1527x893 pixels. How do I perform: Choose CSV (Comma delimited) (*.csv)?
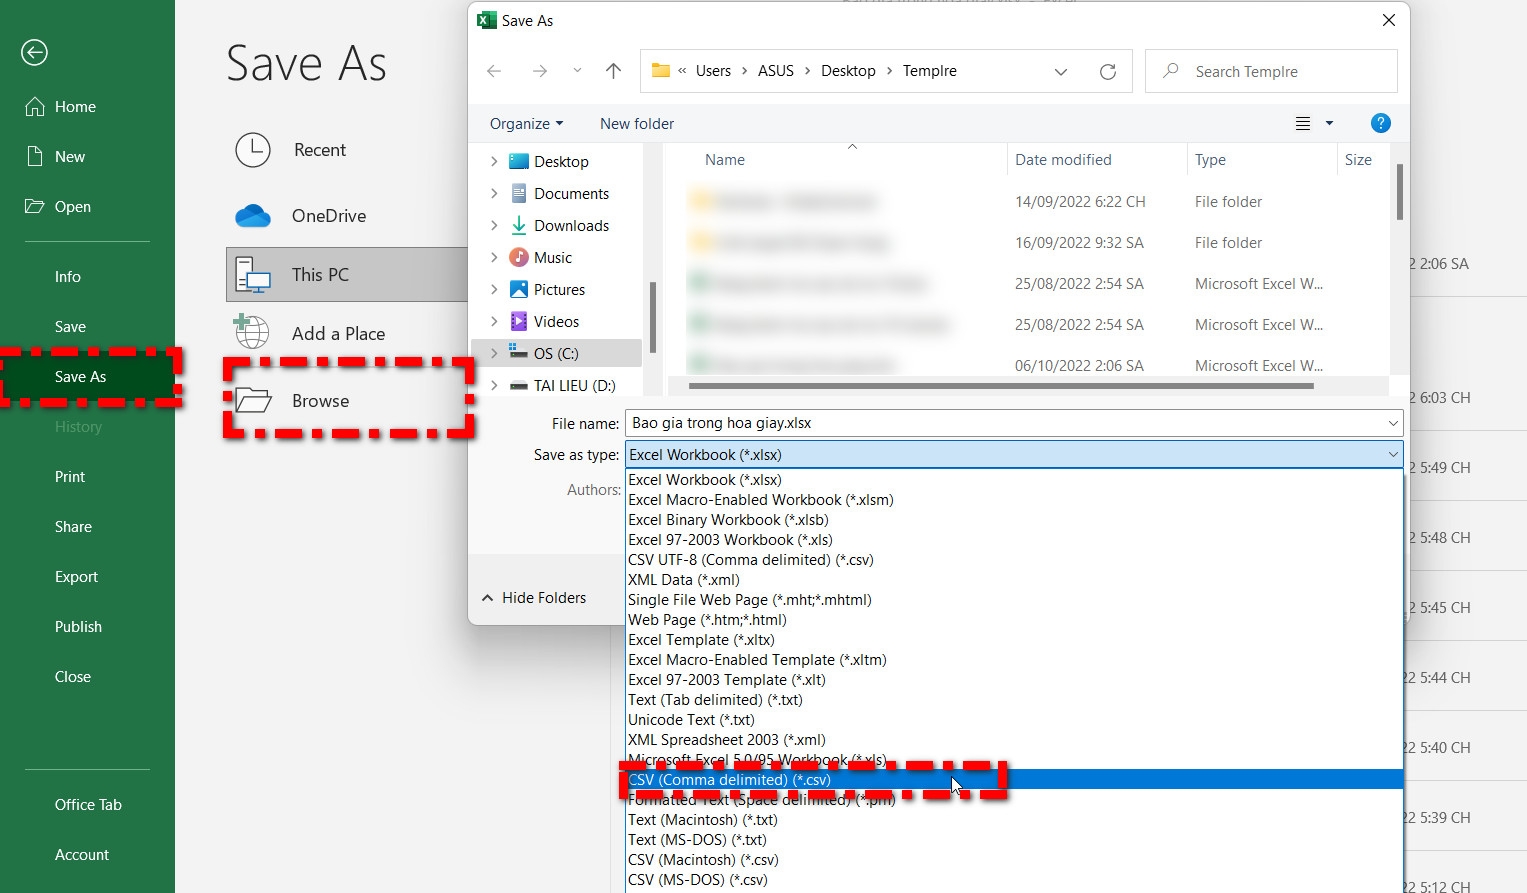tap(1014, 780)
